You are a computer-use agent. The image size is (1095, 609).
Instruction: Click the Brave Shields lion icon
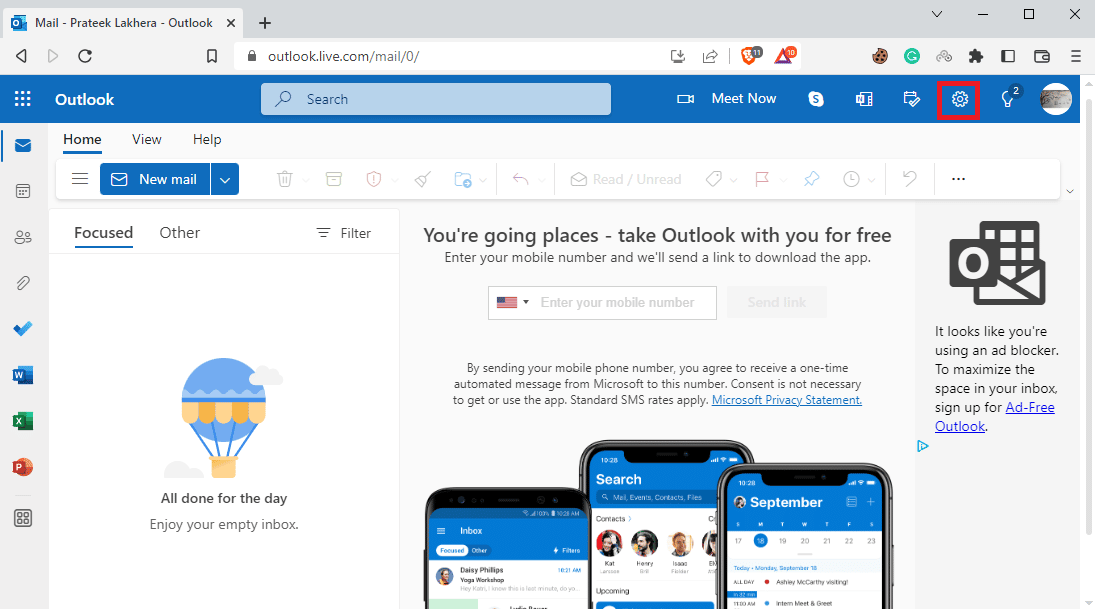(751, 55)
